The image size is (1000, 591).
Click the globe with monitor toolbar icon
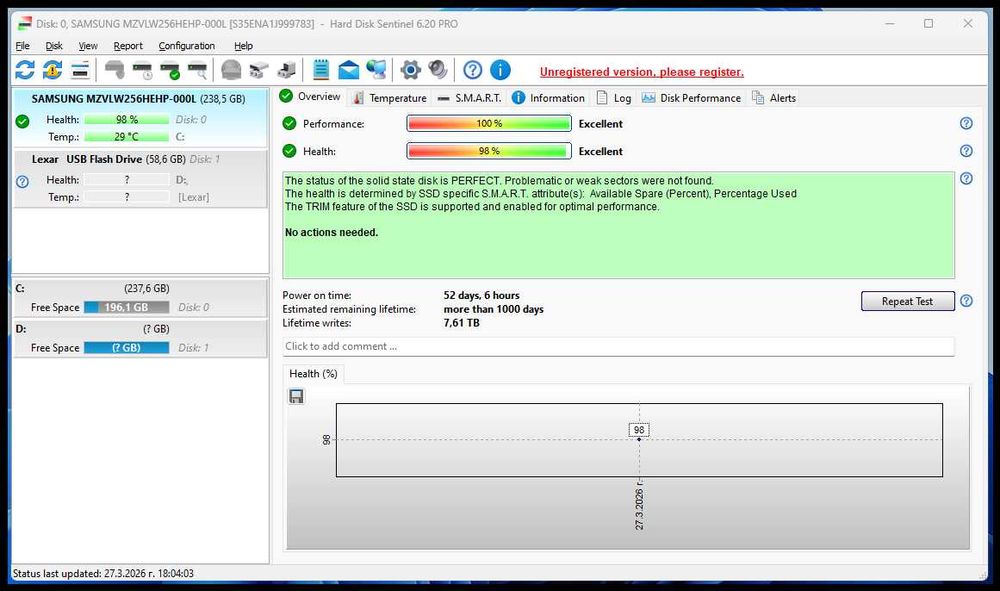376,70
